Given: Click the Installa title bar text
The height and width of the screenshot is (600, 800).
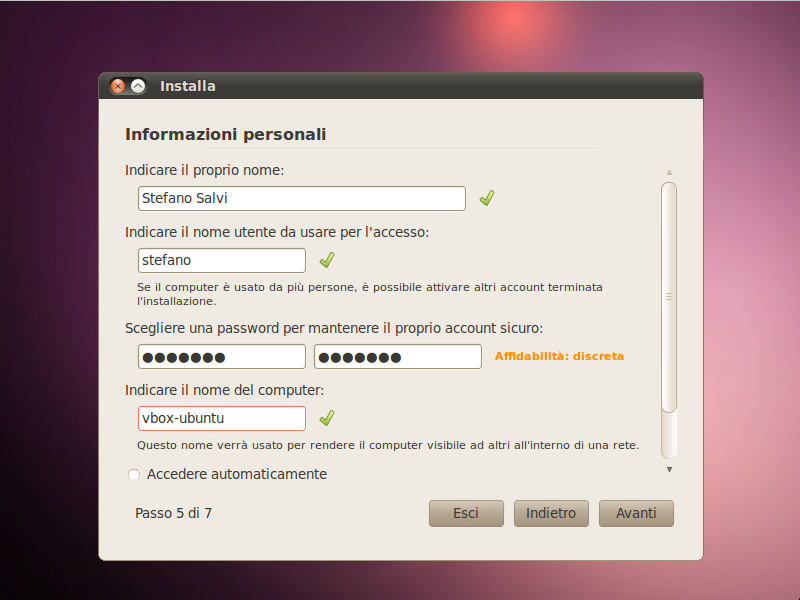Looking at the screenshot, I should click(x=188, y=86).
